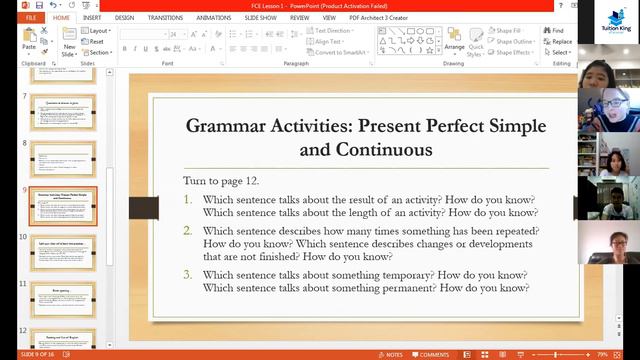Open the Select dropdown in Editing group
640x360 pixels.
click(x=558, y=52)
